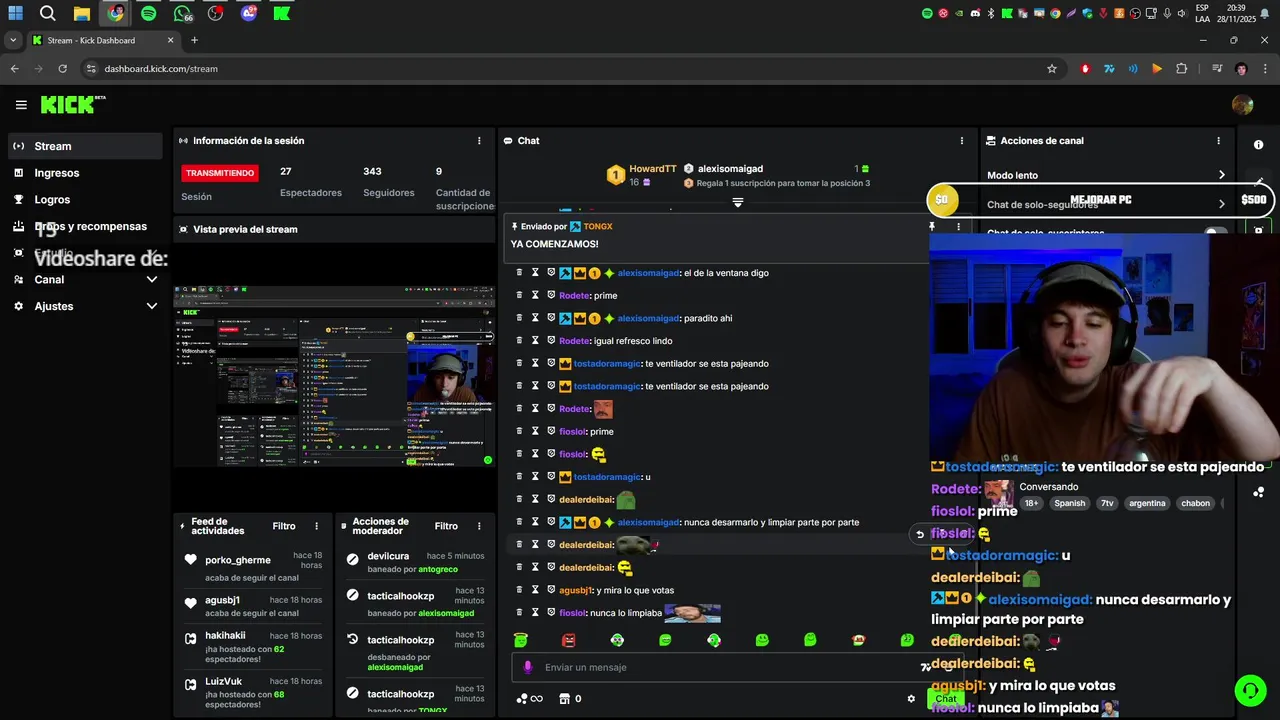This screenshot has width=1280, height=720.
Task: Delete alexisomaigad's 'el de la ventana digo' message
Action: tap(519, 272)
